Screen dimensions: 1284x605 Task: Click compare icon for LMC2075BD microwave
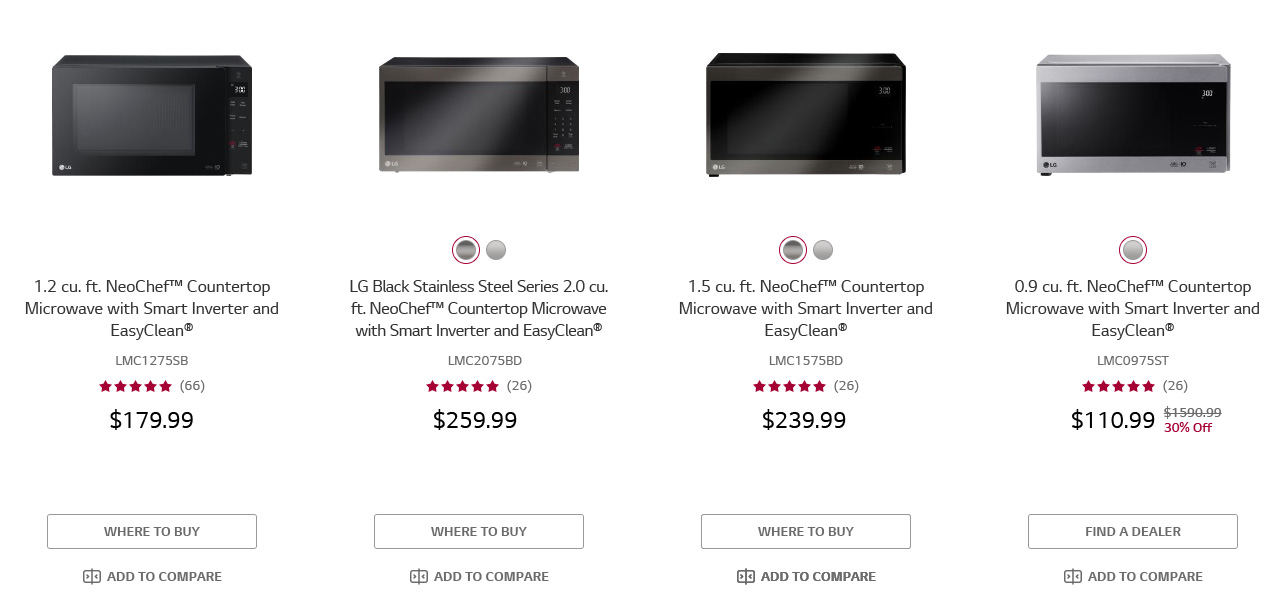[x=419, y=577]
